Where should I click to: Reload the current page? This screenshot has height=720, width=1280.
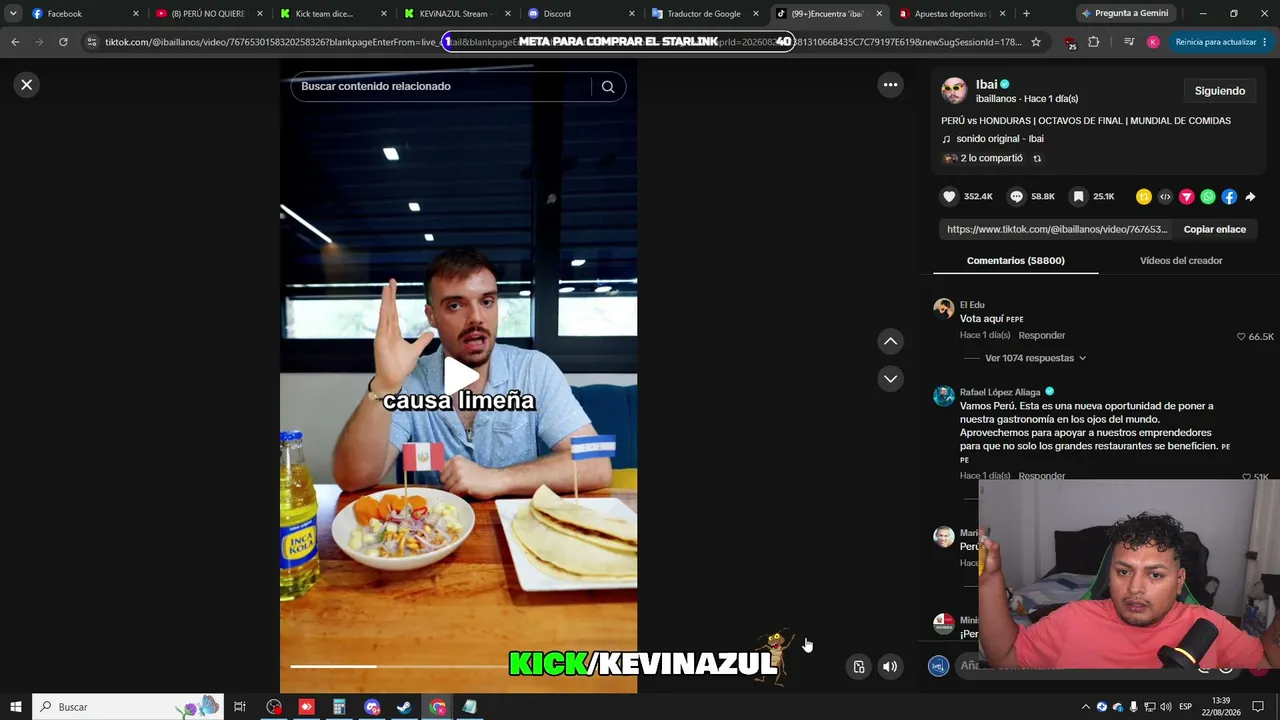pos(63,42)
